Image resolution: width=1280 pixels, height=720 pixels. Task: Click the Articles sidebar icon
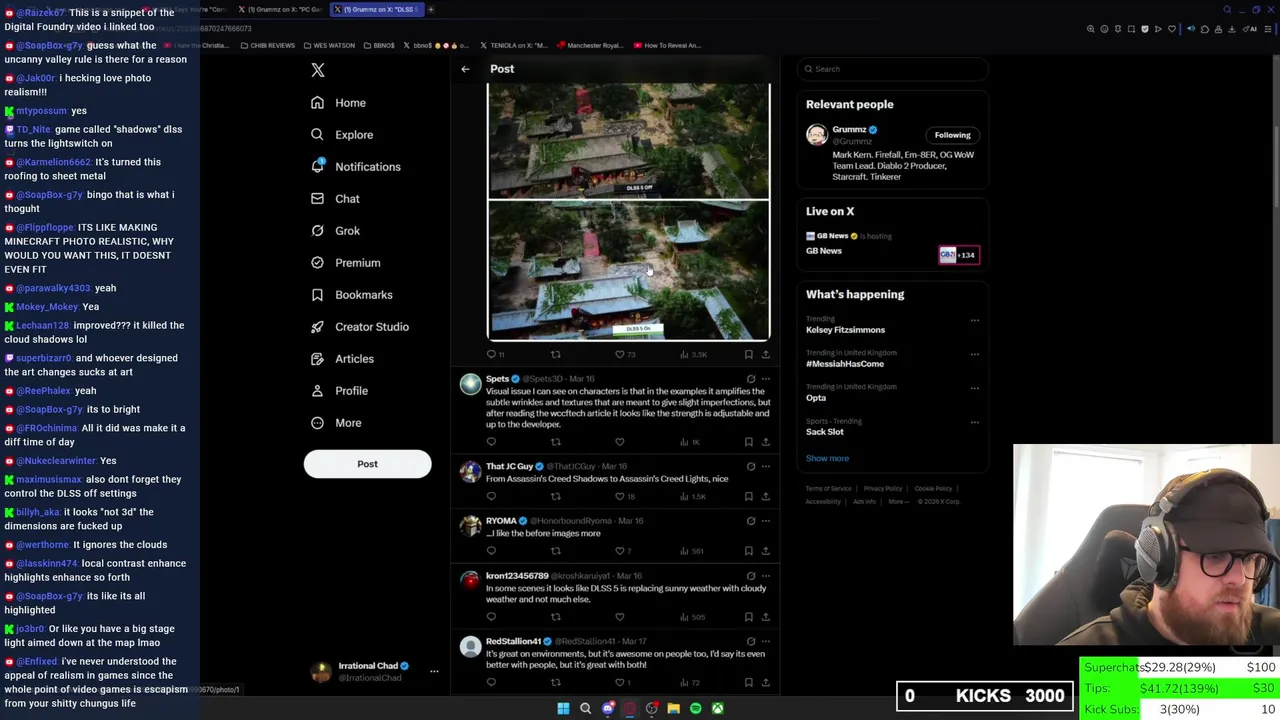click(317, 359)
